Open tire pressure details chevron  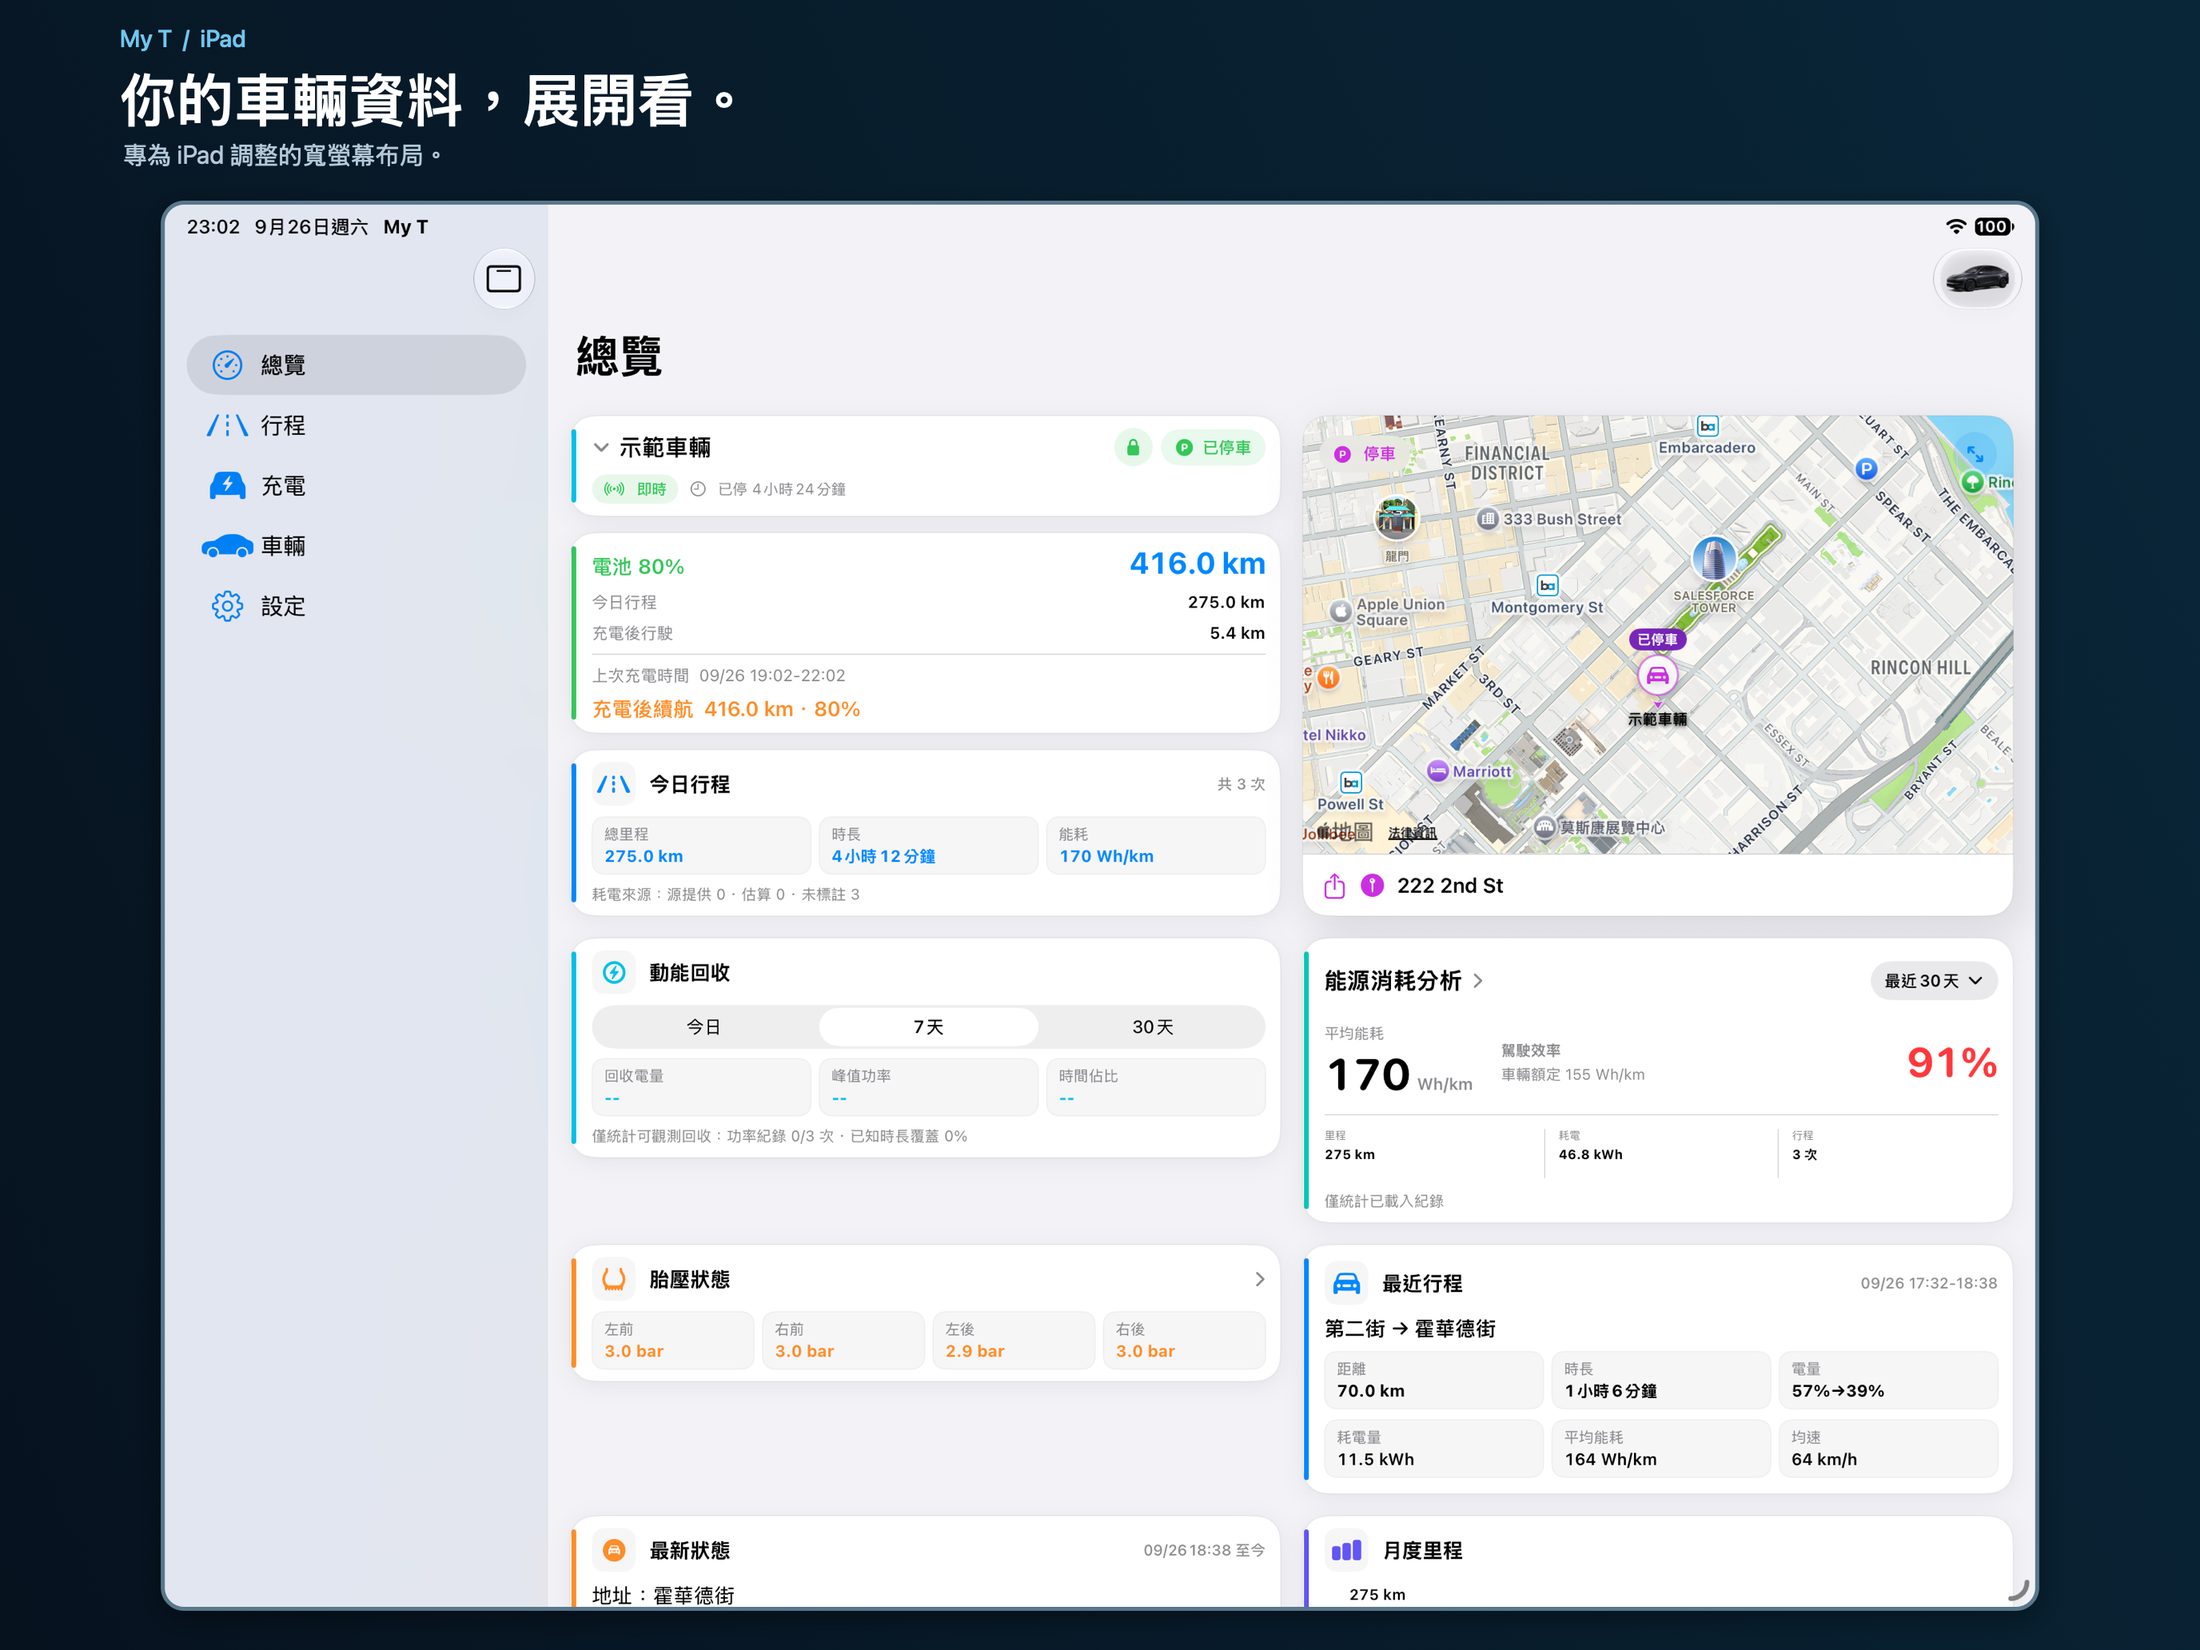[1259, 1279]
